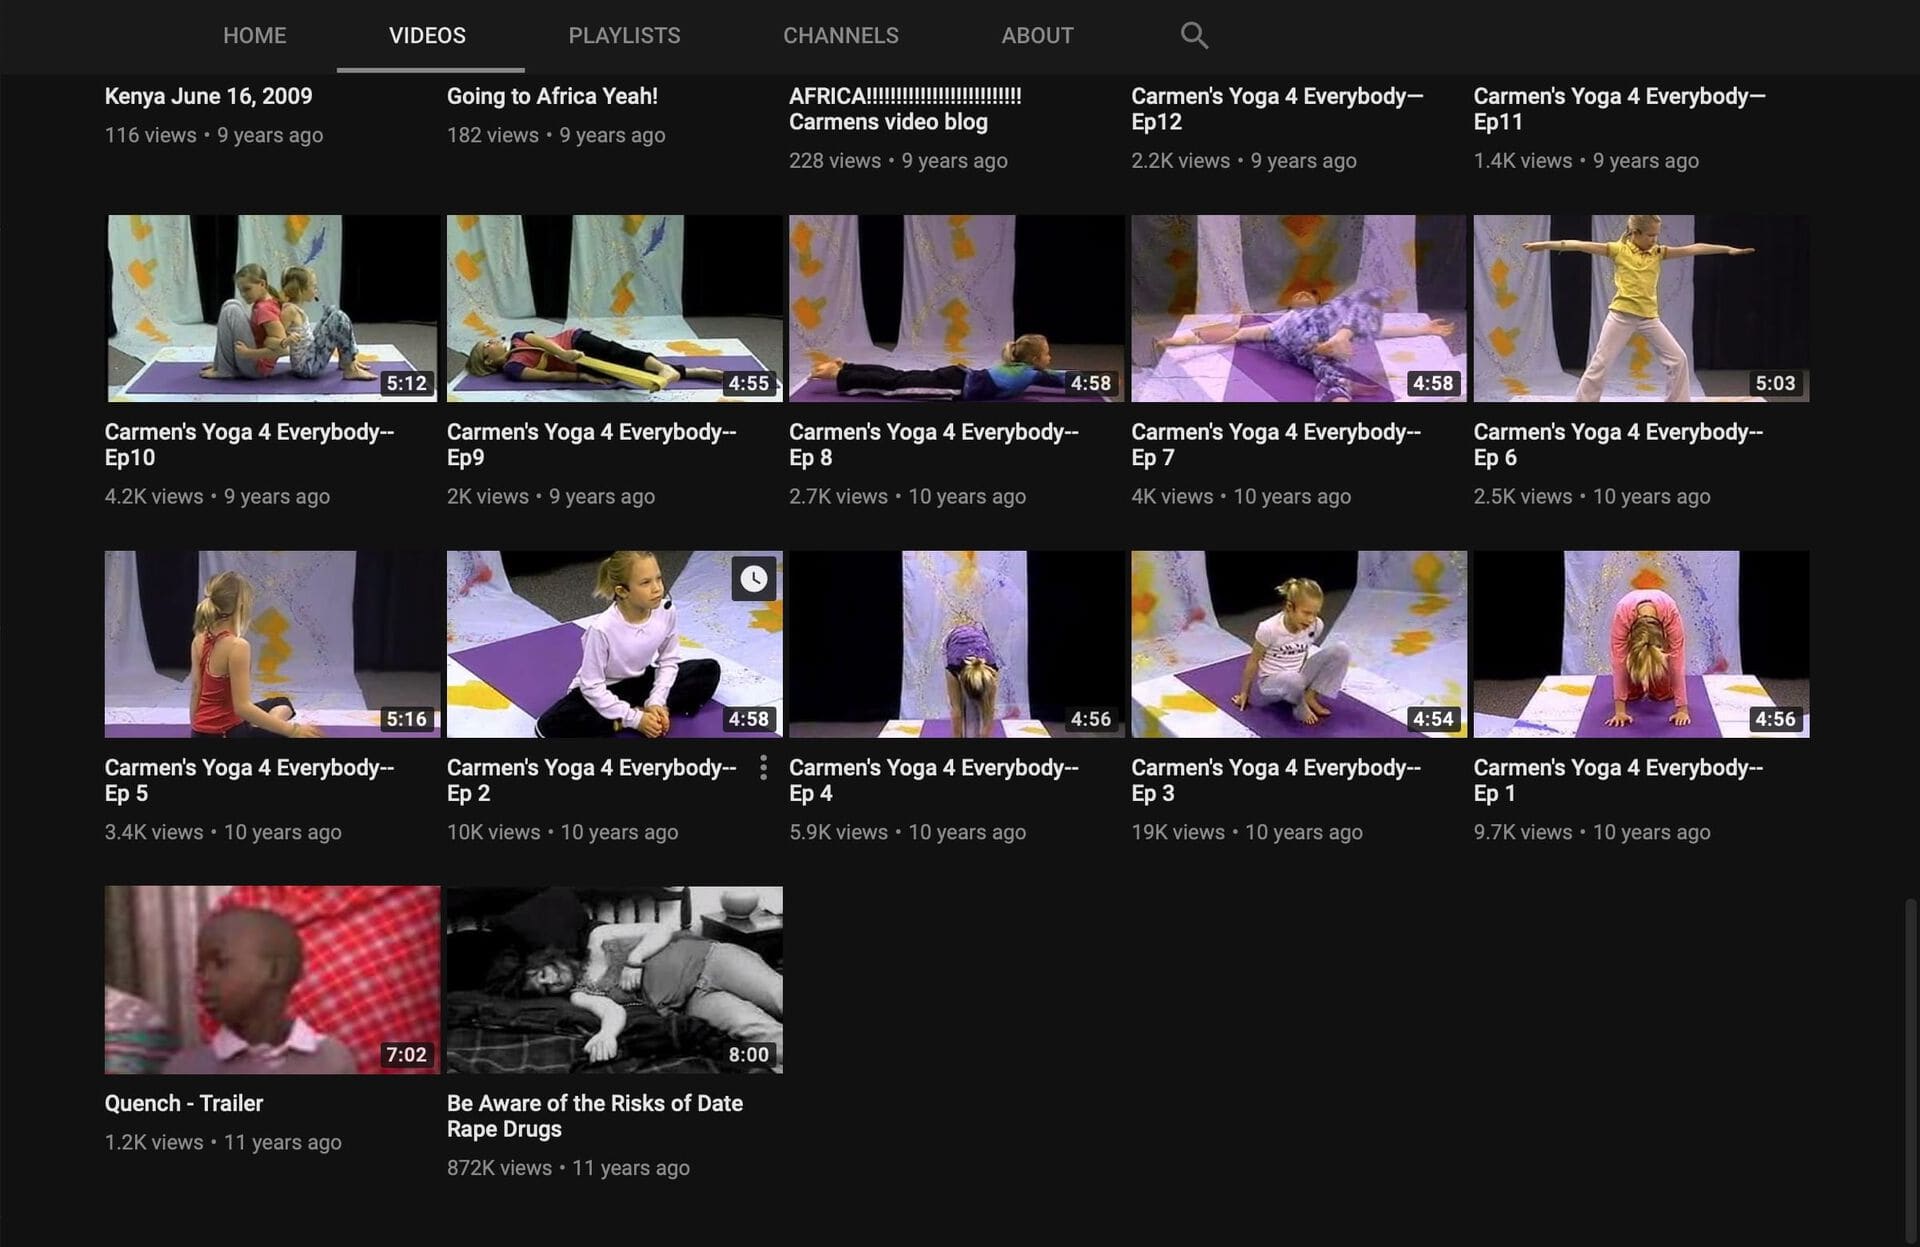Open title Carmen's Yoga 4 Everybody Ep 7
This screenshot has width=1920, height=1247.
coord(1275,445)
